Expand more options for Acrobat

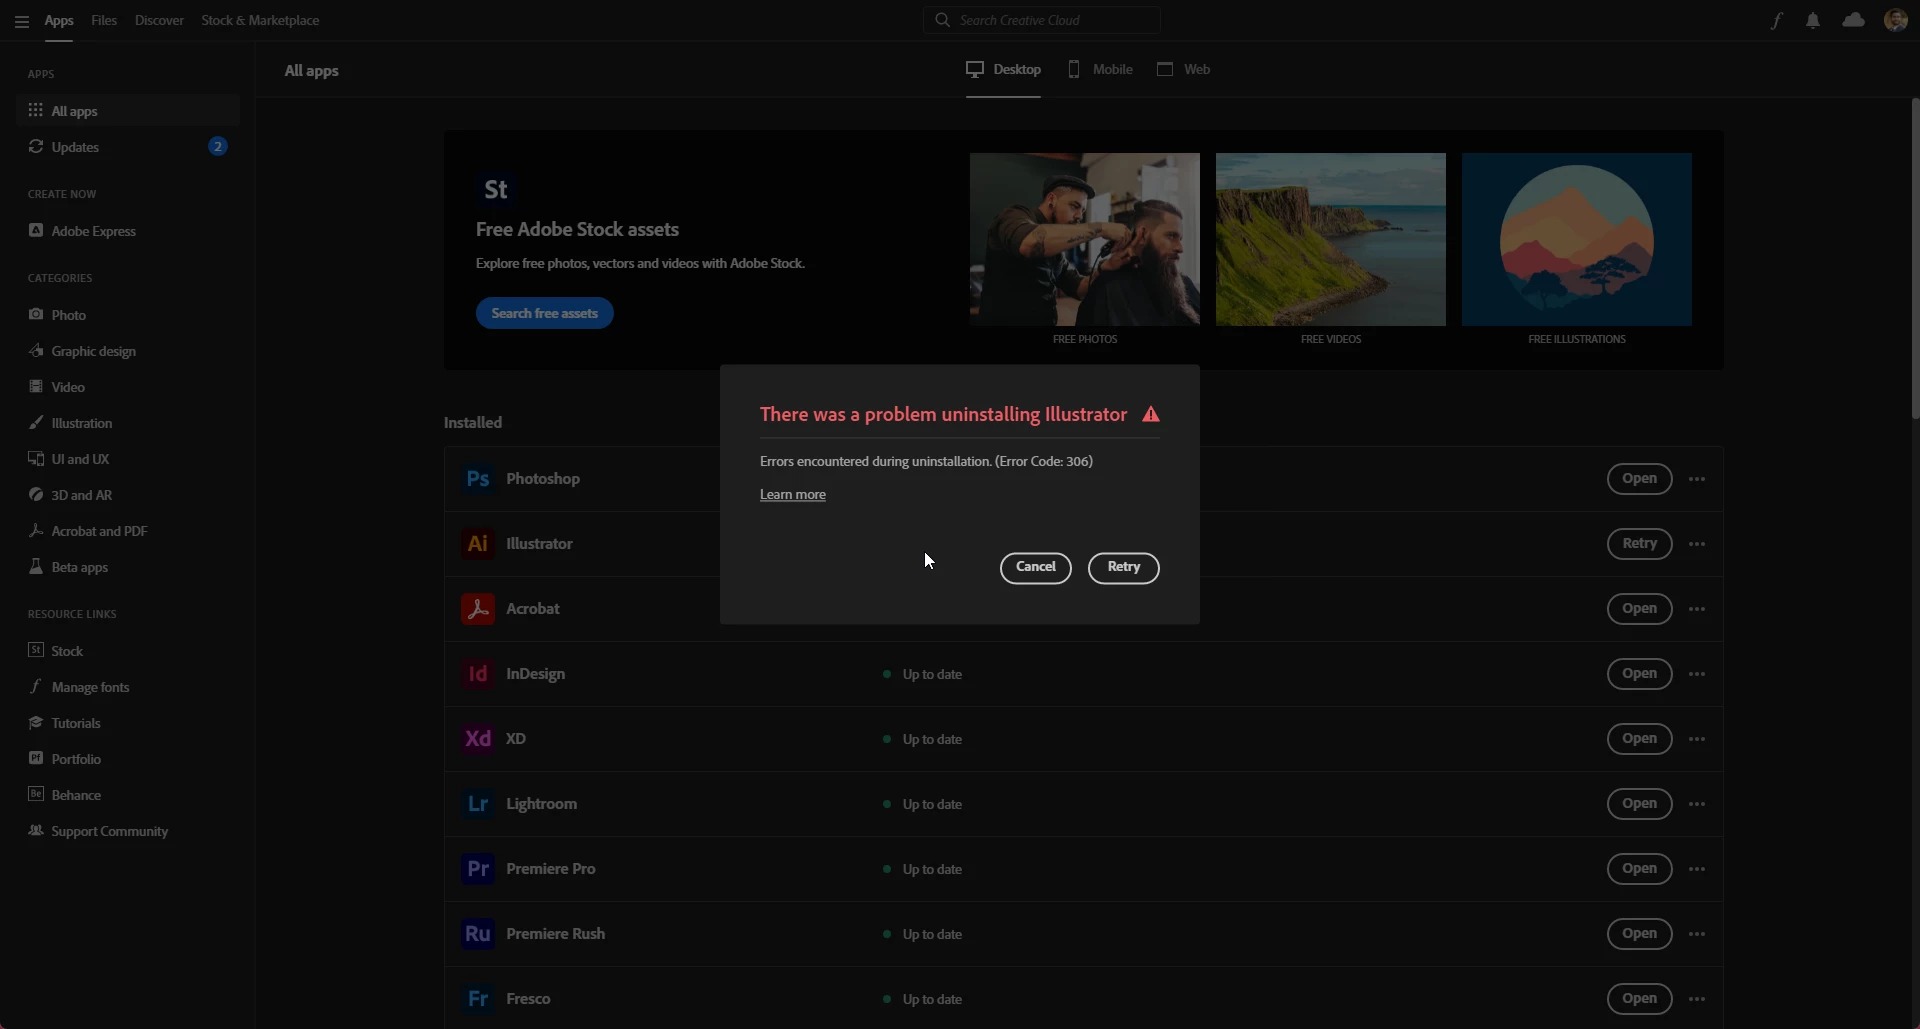pyautogui.click(x=1697, y=609)
